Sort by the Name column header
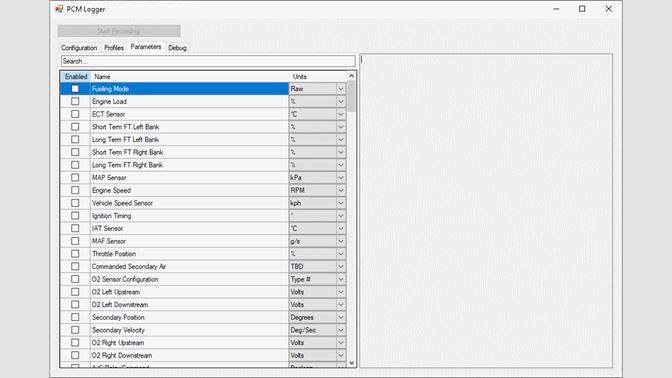Image resolution: width=672 pixels, height=378 pixels. pos(190,77)
